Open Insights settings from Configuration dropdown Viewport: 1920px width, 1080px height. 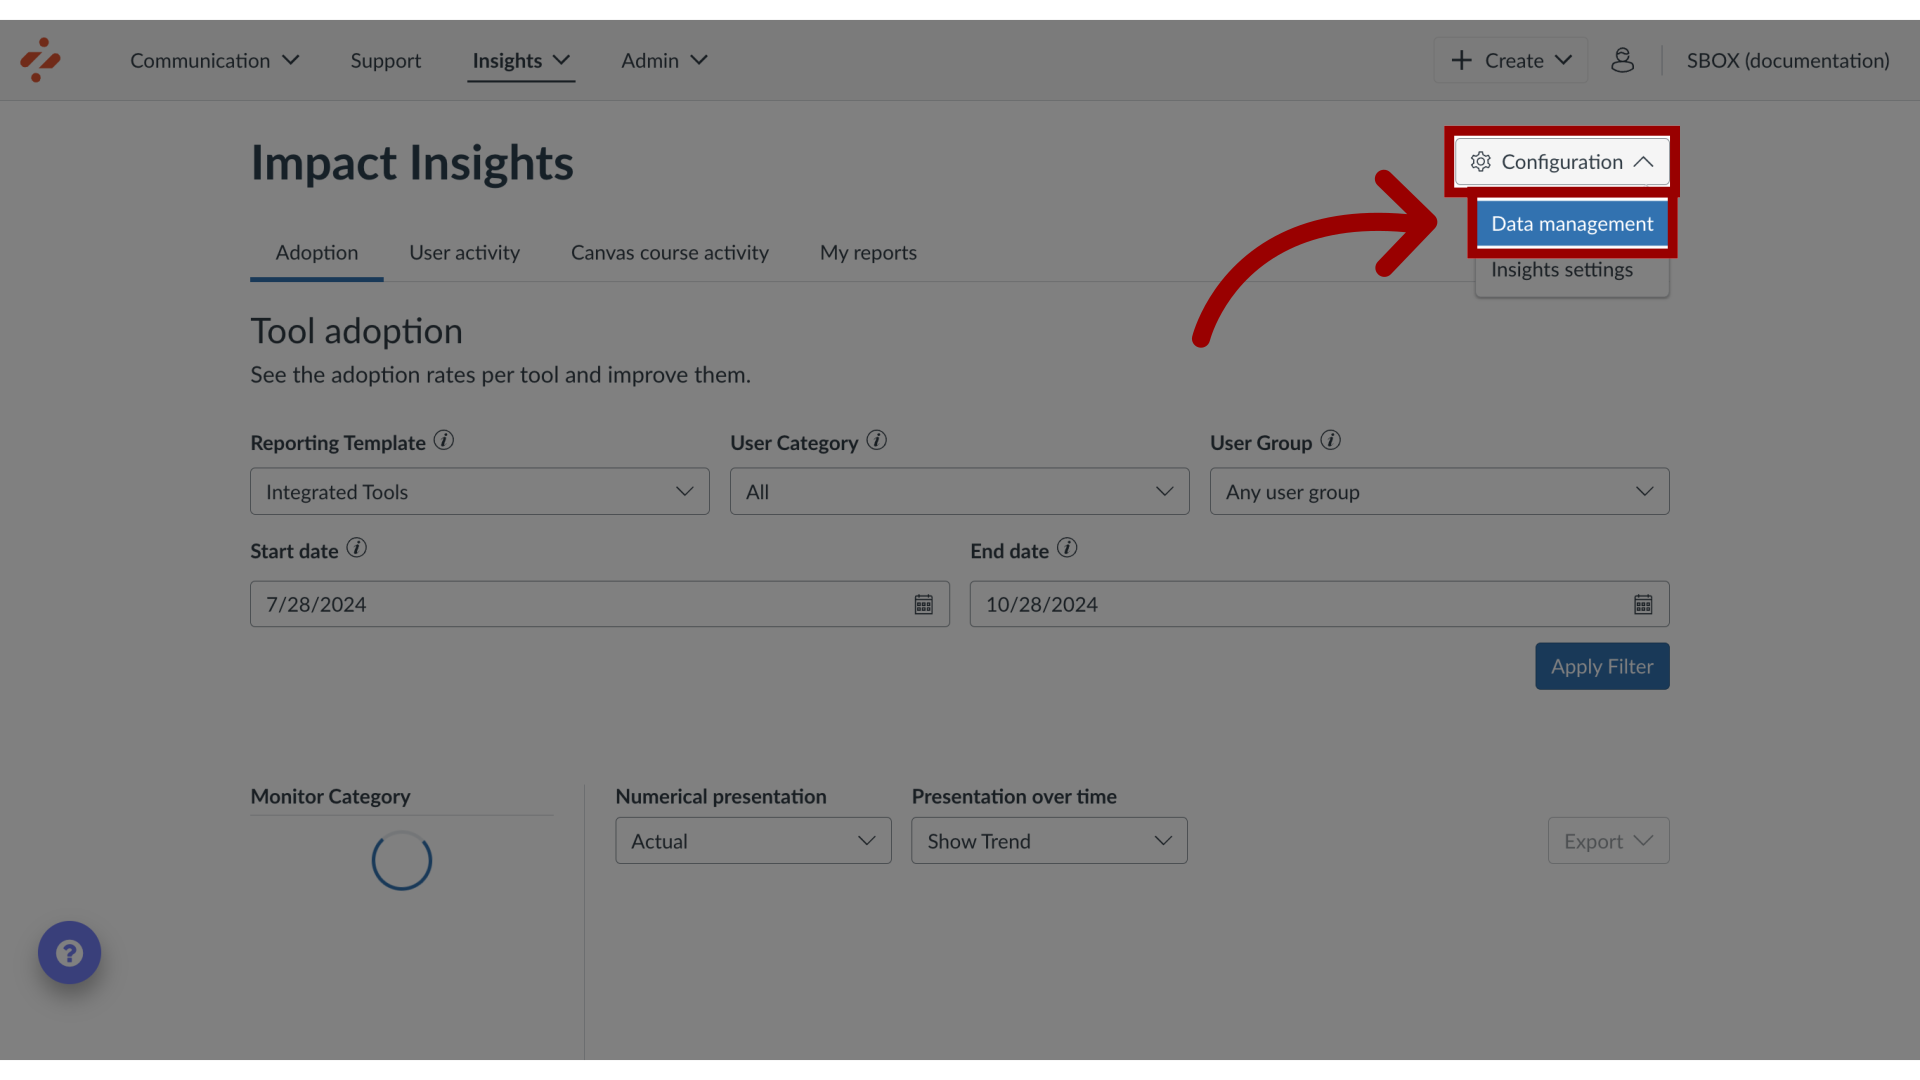(1561, 269)
